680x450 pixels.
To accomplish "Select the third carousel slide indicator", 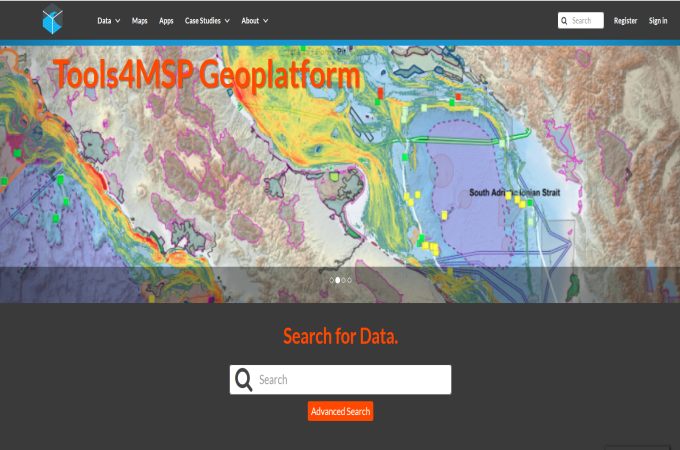I will coord(343,280).
